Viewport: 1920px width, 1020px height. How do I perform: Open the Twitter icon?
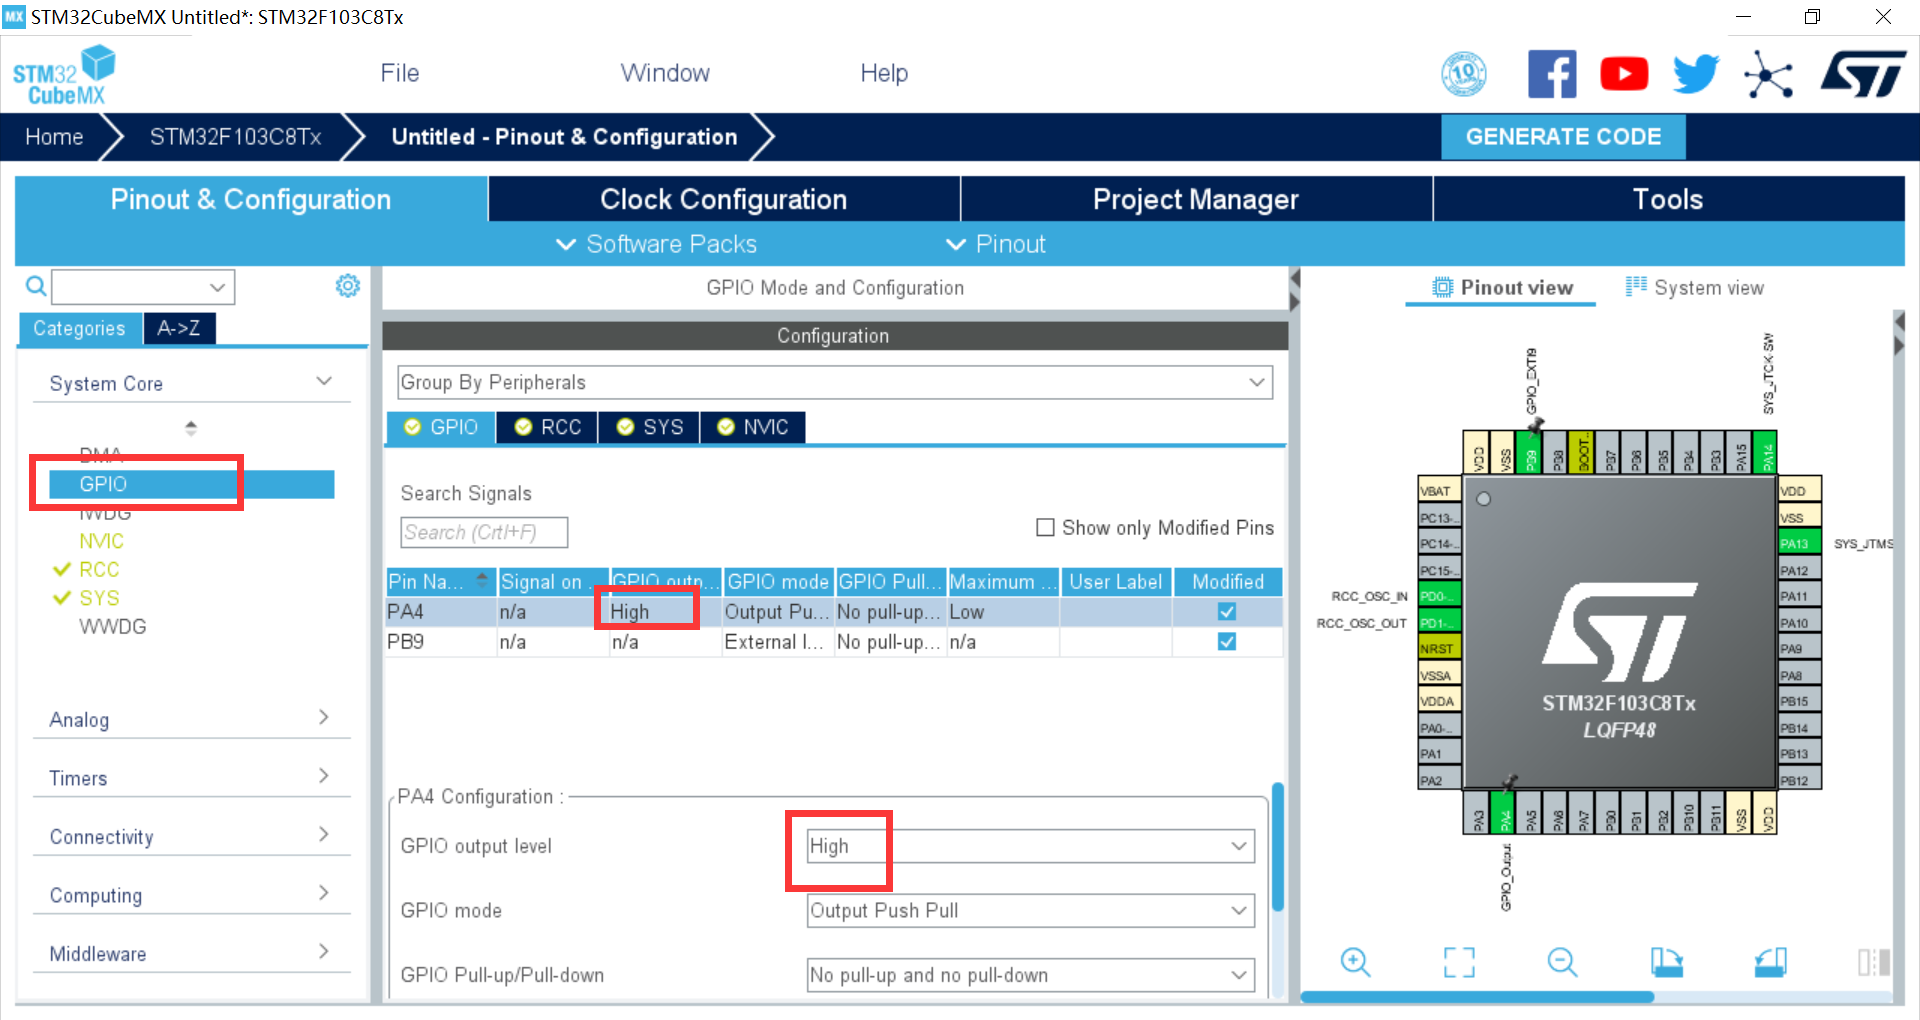coord(1696,74)
